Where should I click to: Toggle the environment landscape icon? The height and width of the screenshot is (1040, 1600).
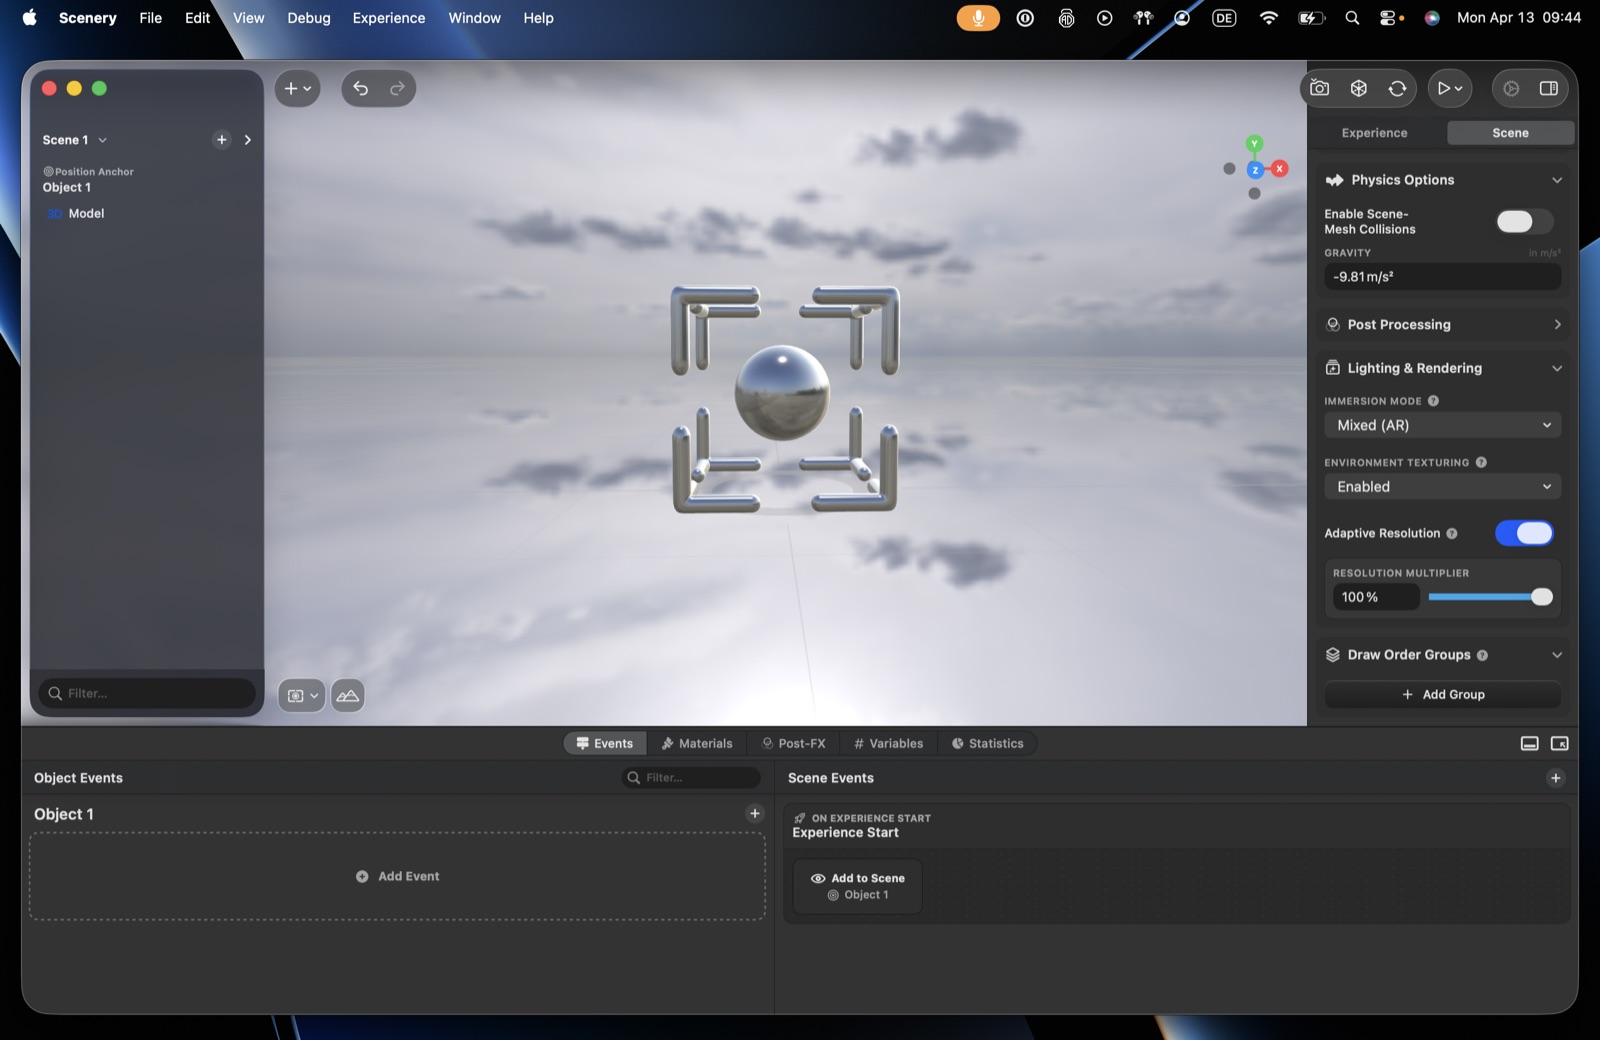pyautogui.click(x=348, y=695)
